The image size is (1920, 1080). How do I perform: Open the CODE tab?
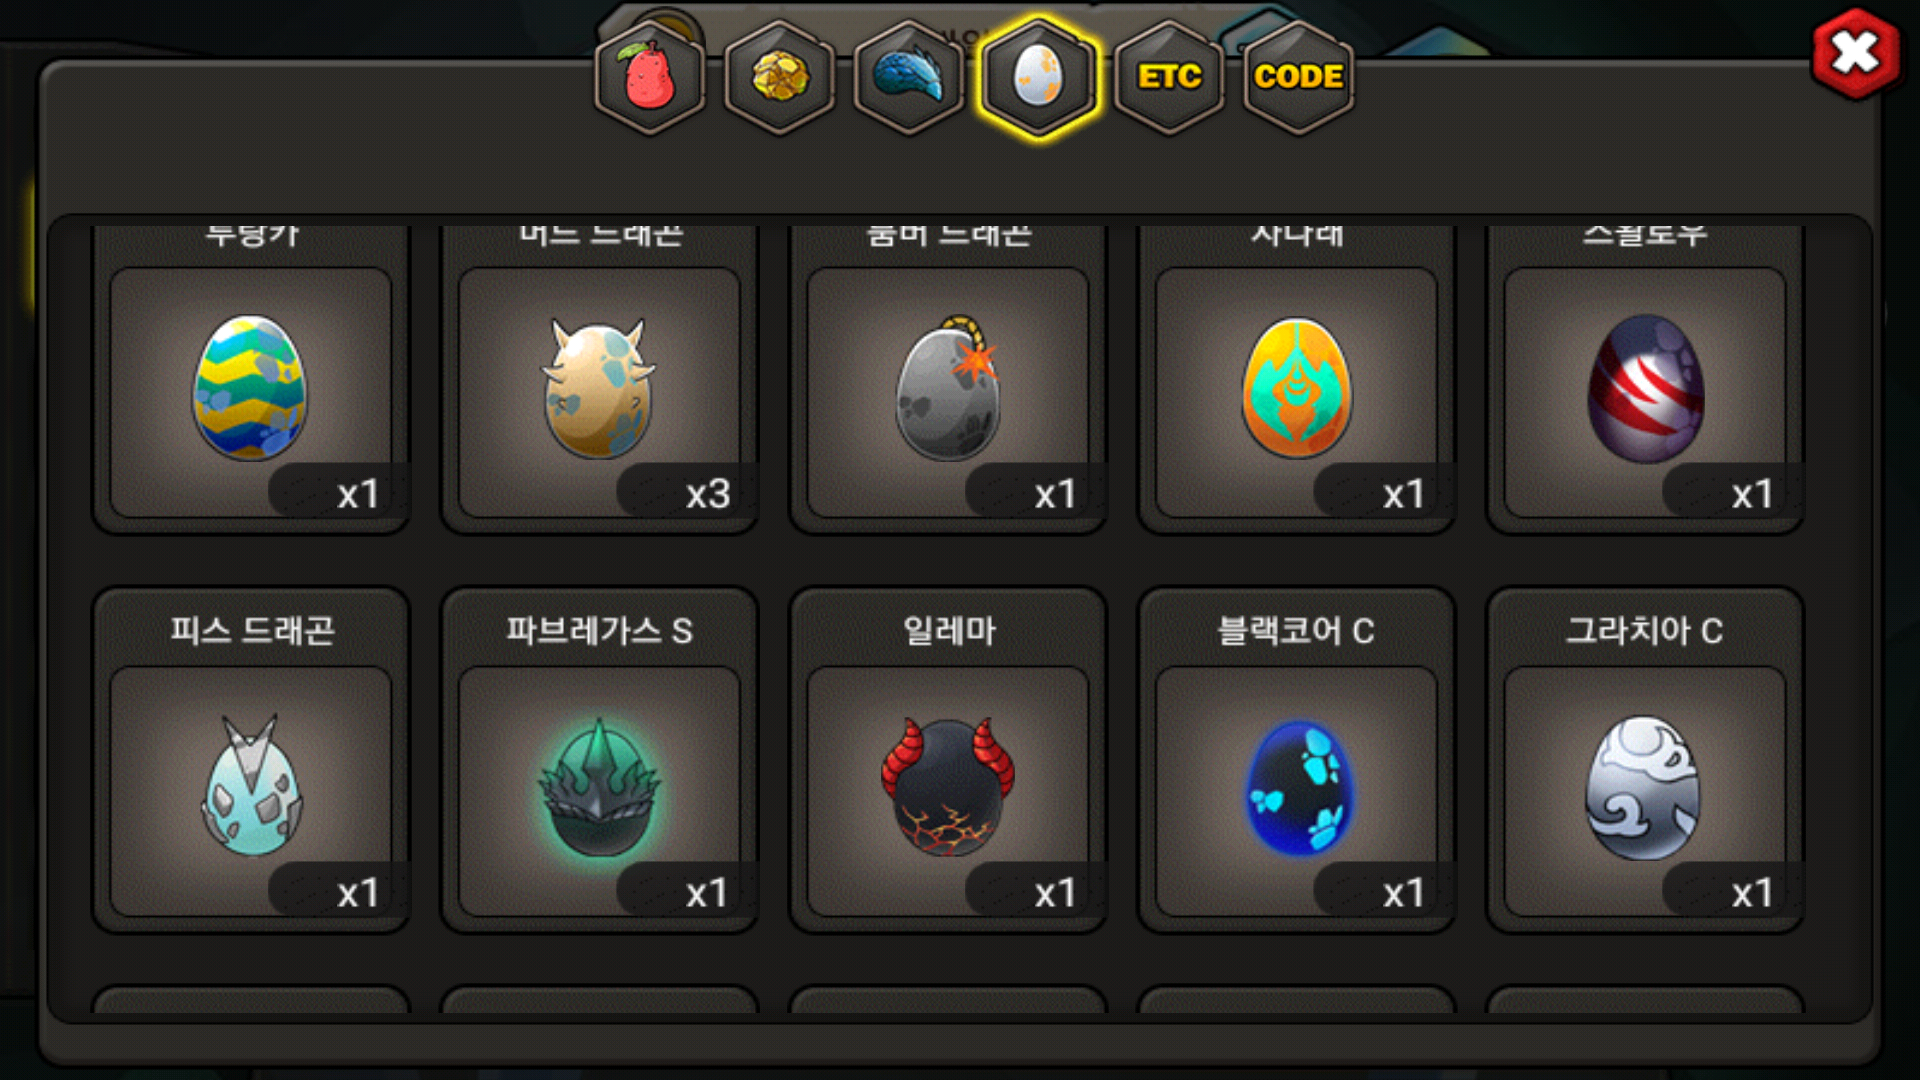1298,78
